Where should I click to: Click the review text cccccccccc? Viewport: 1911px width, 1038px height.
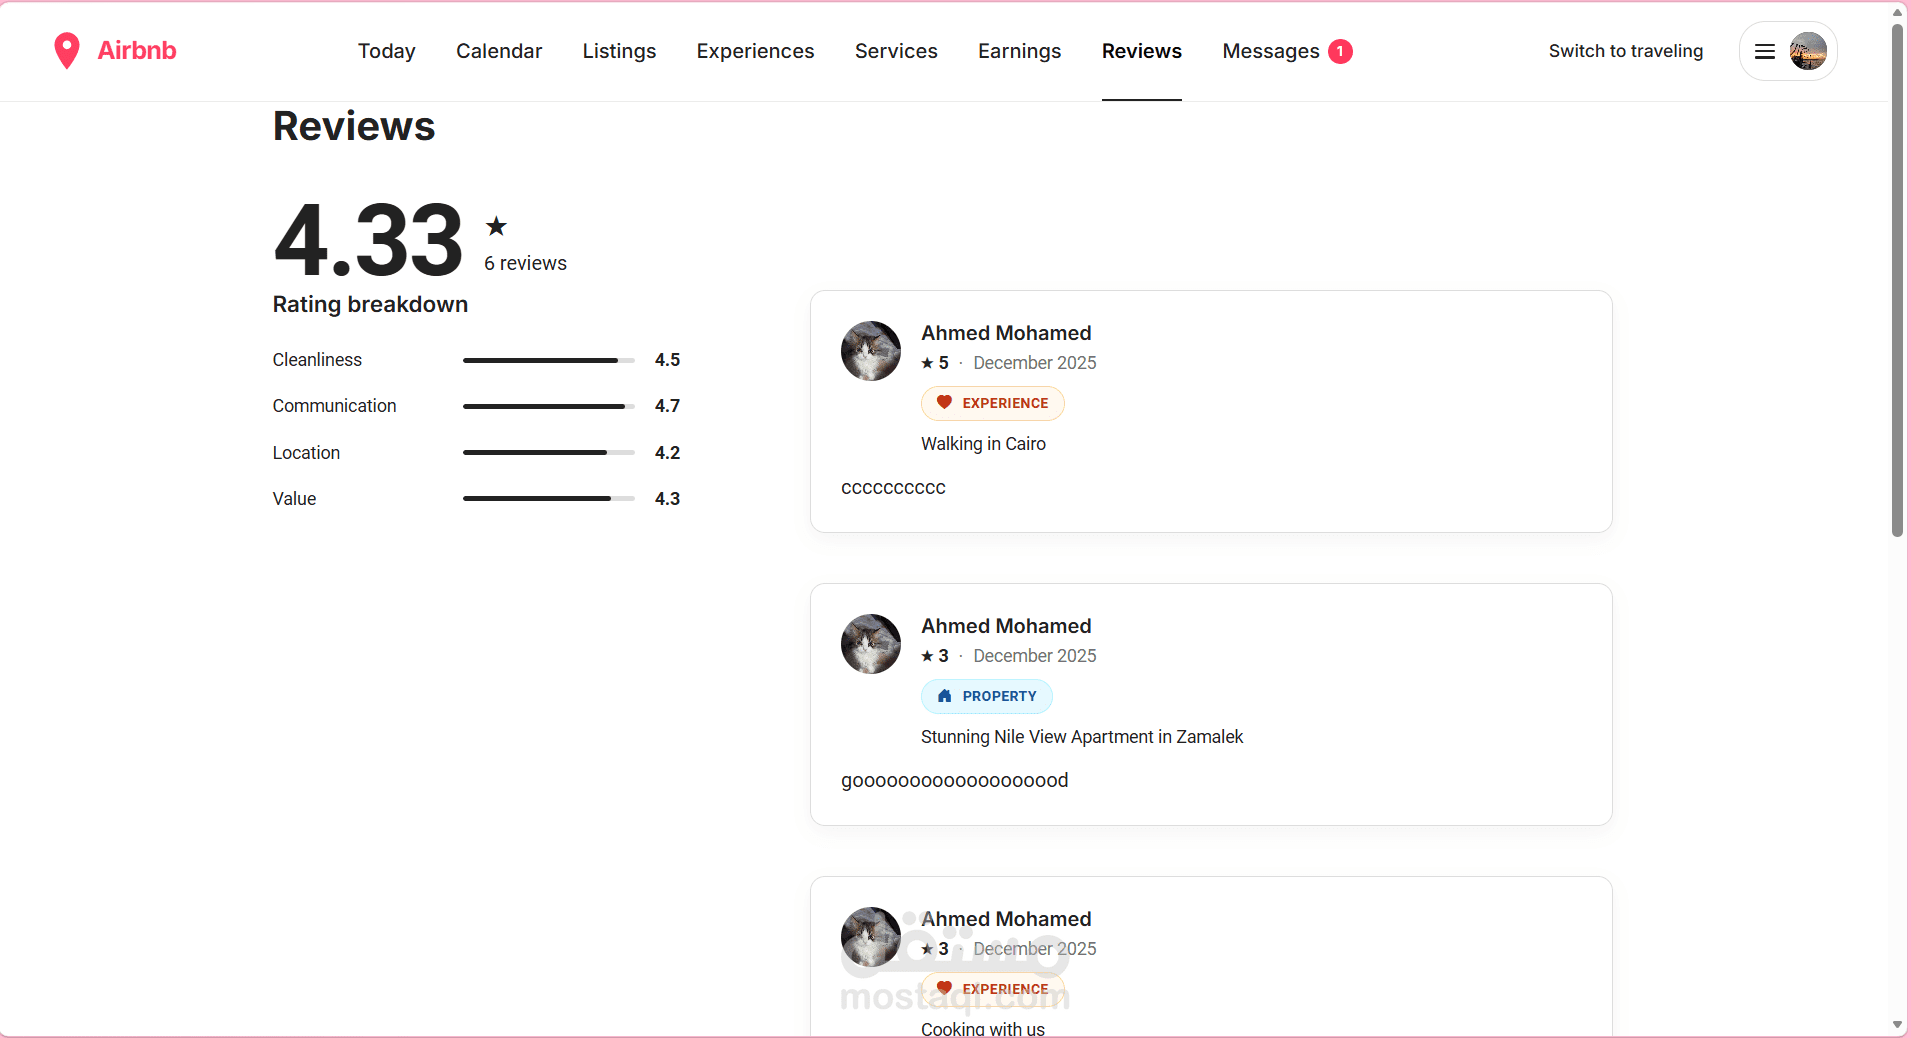pyautogui.click(x=893, y=488)
